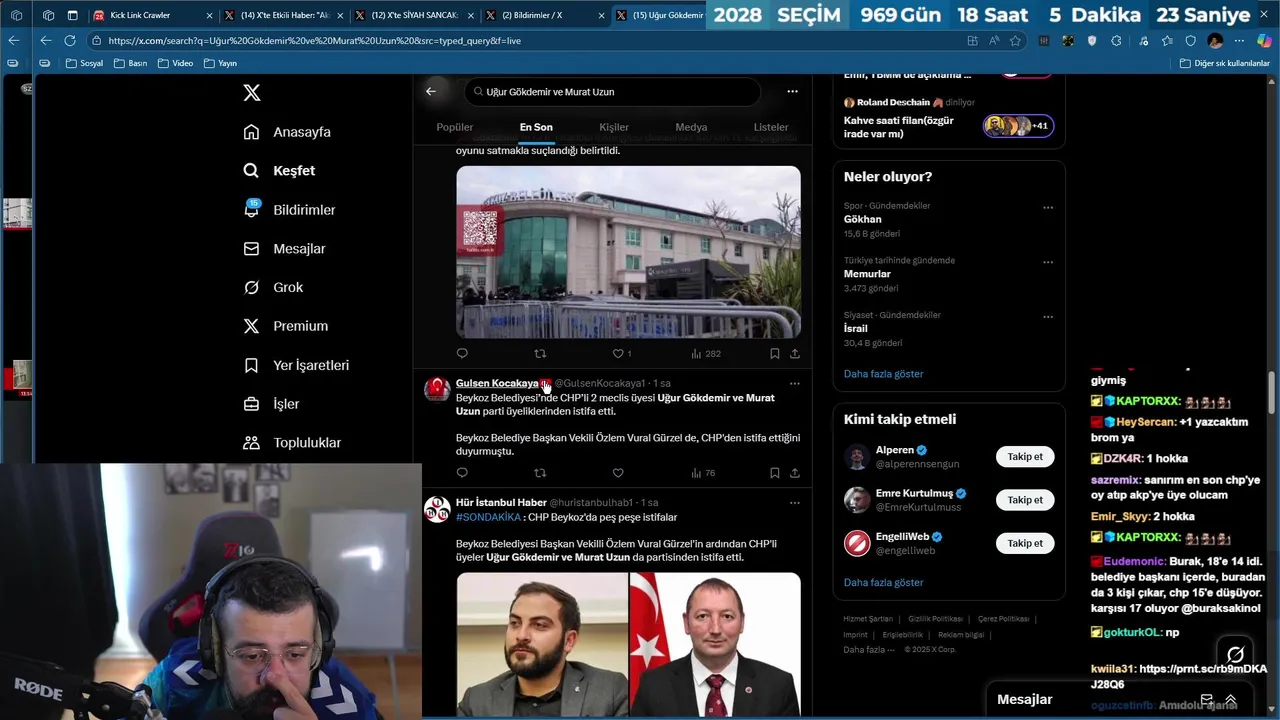Screen dimensions: 1280x720
Task: Open more options on Hür İstanbul Haber post
Action: click(795, 502)
